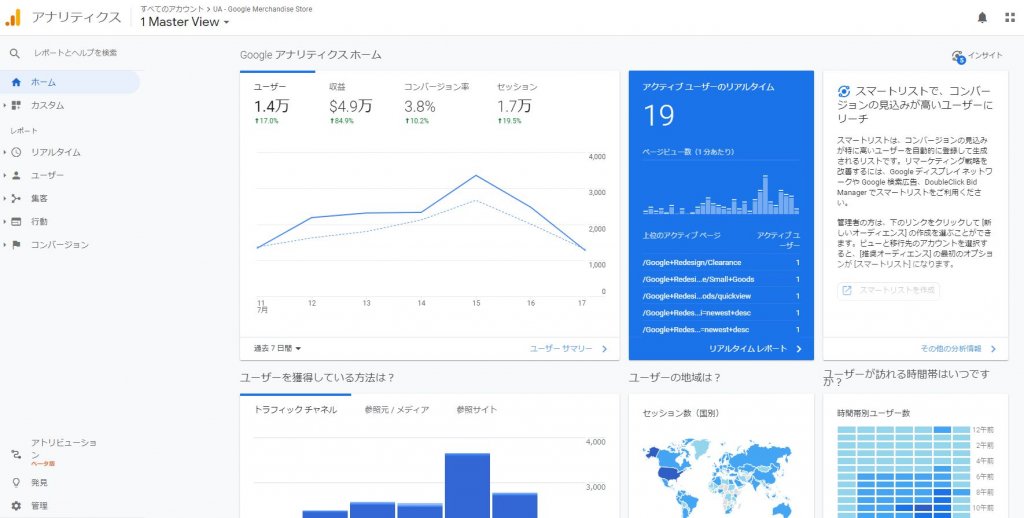This screenshot has width=1024, height=518.
Task: Go to ホーム in the sidebar
Action: 70,82
